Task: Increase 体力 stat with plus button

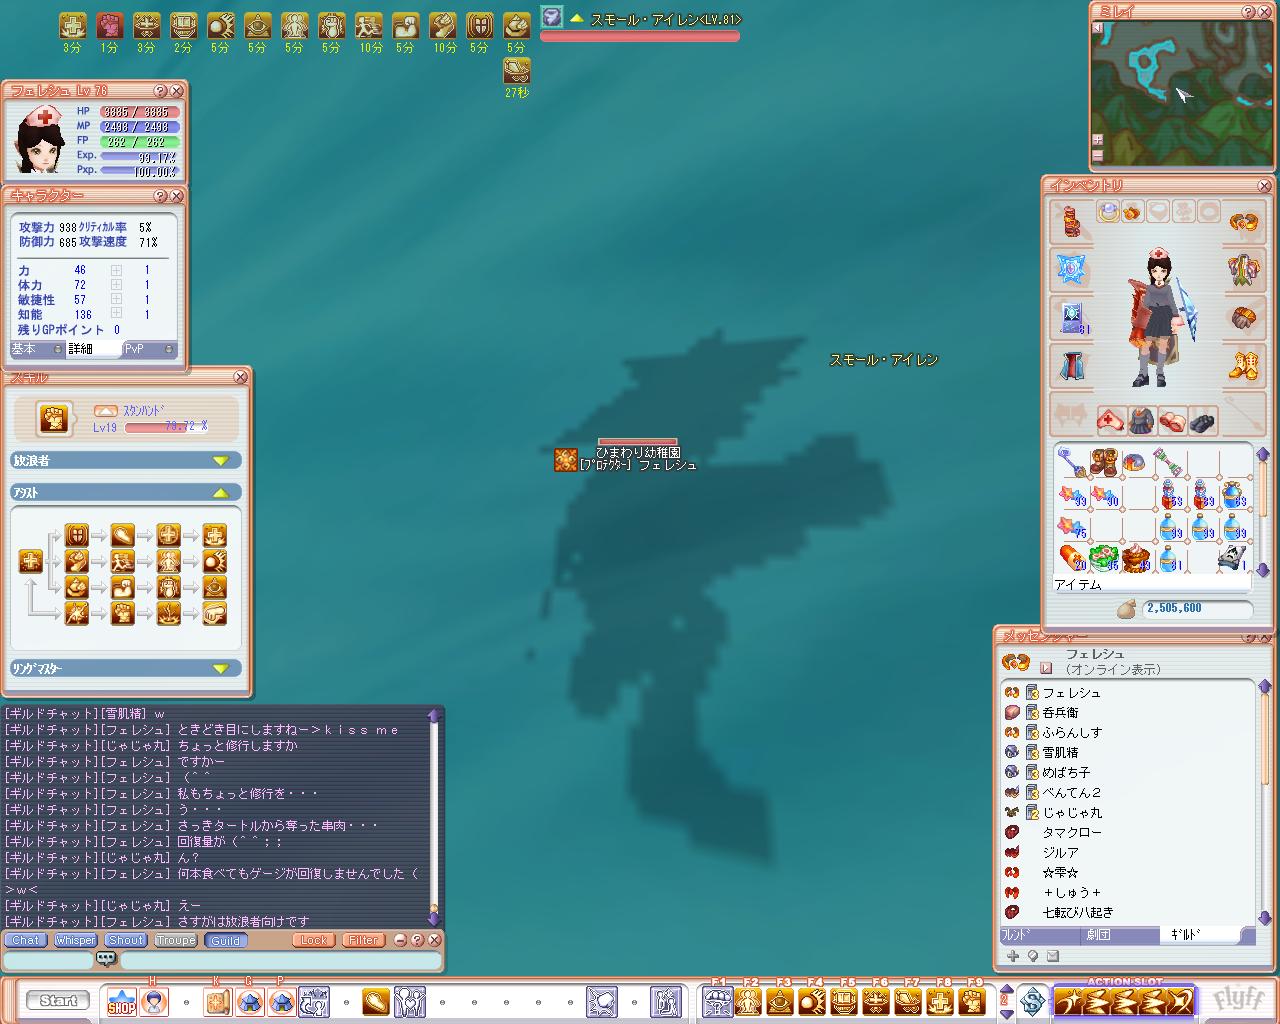Action: pyautogui.click(x=117, y=285)
